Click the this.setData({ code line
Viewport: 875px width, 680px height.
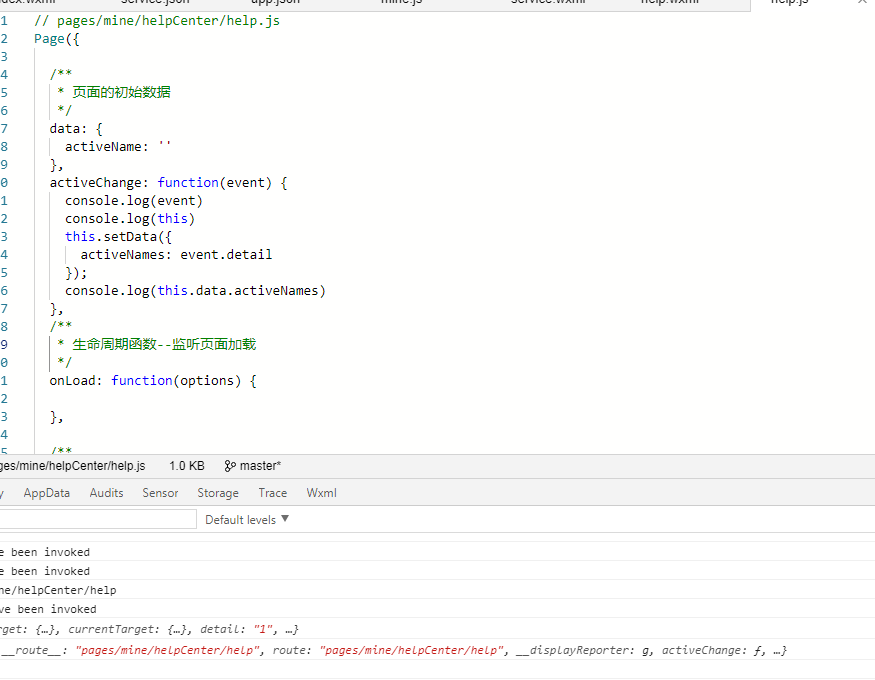pyautogui.click(x=118, y=237)
